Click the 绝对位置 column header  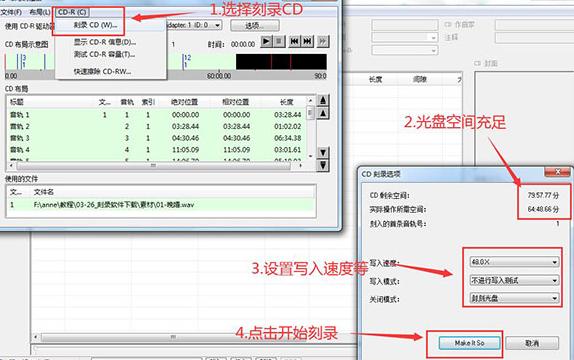click(184, 102)
